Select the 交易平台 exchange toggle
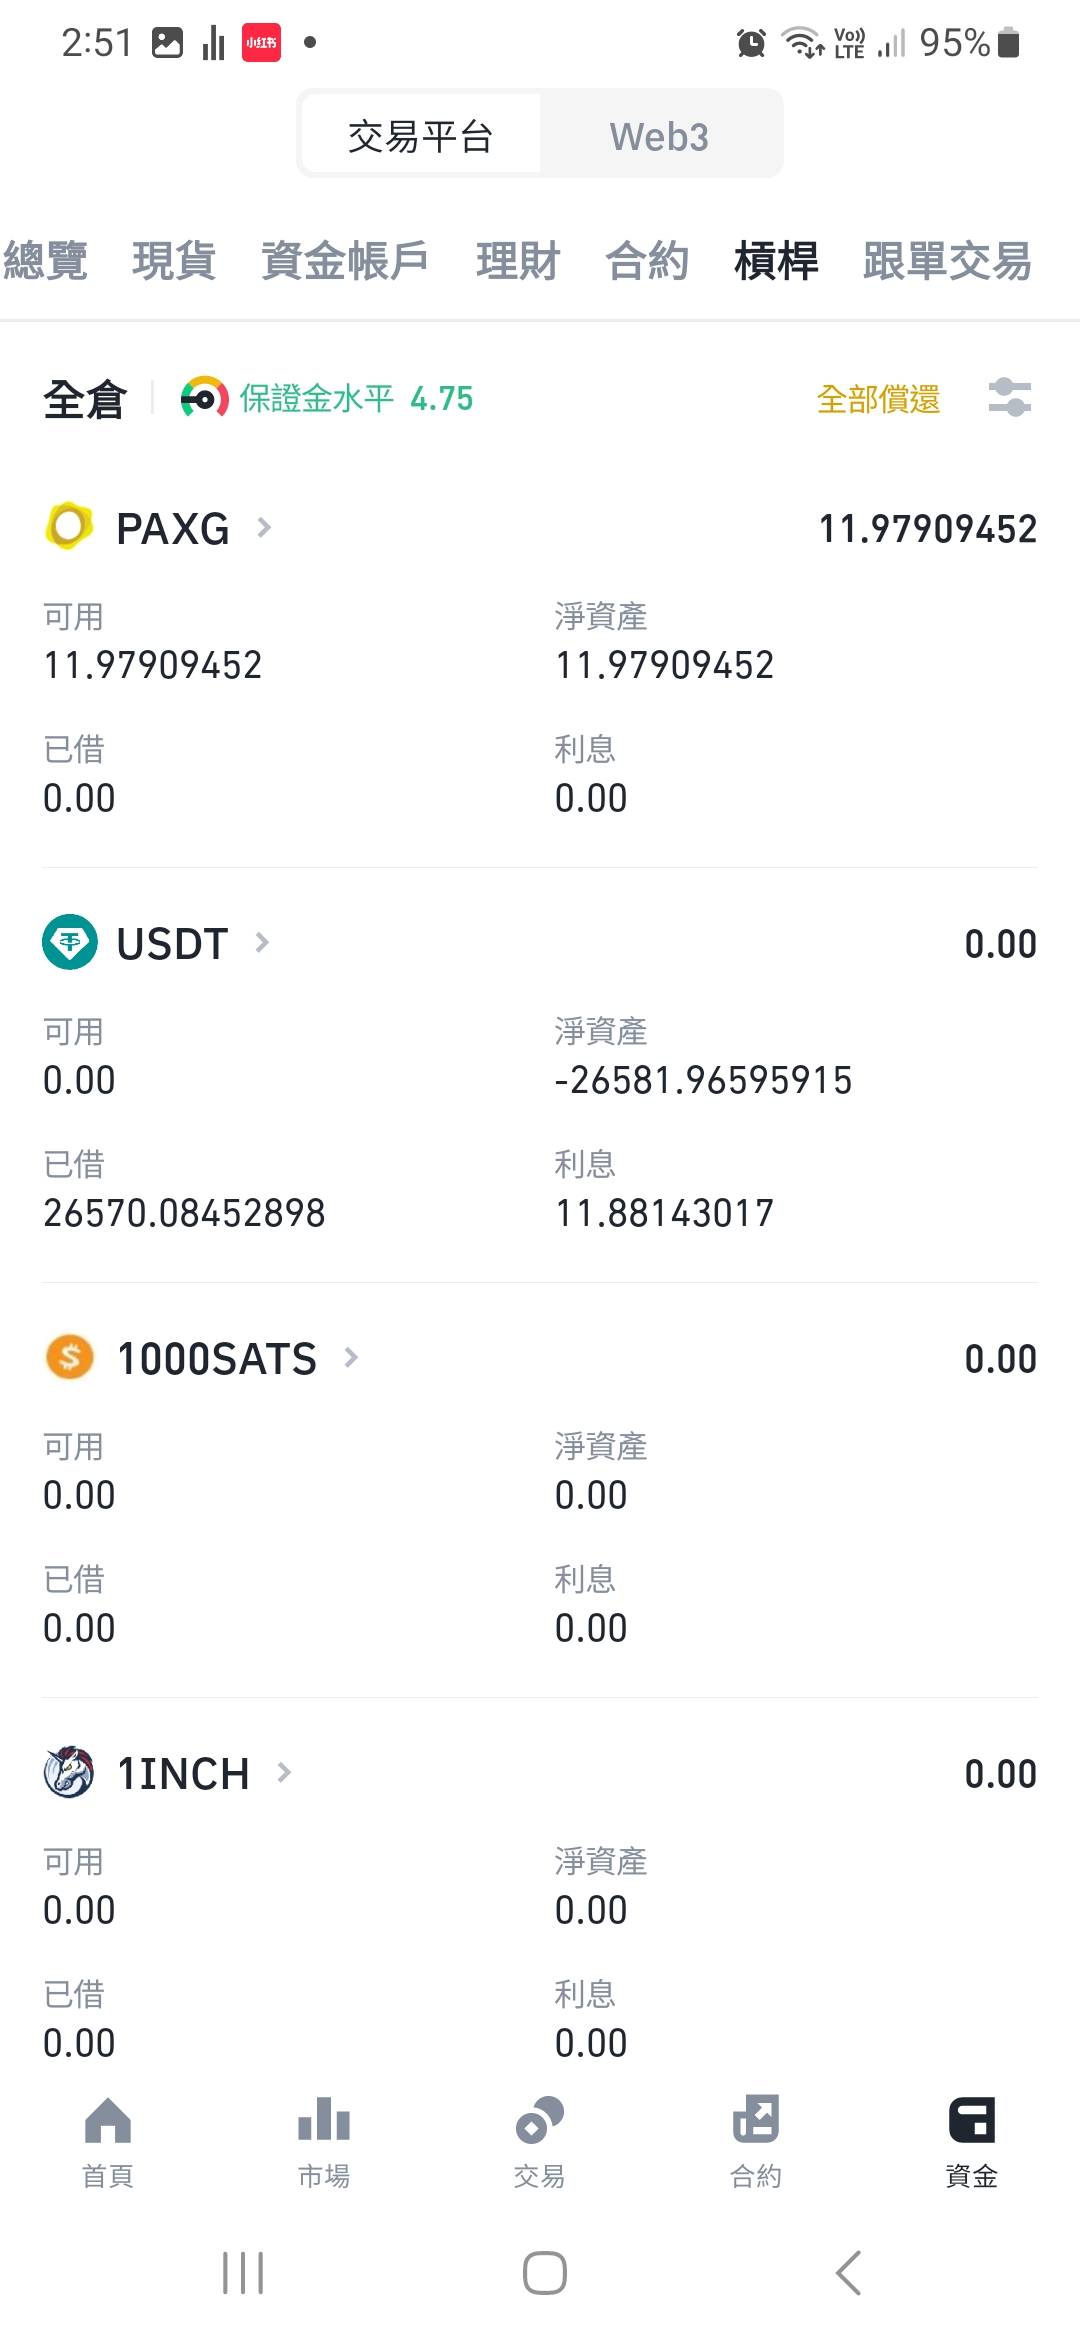Viewport: 1080px width, 2340px height. coord(420,137)
